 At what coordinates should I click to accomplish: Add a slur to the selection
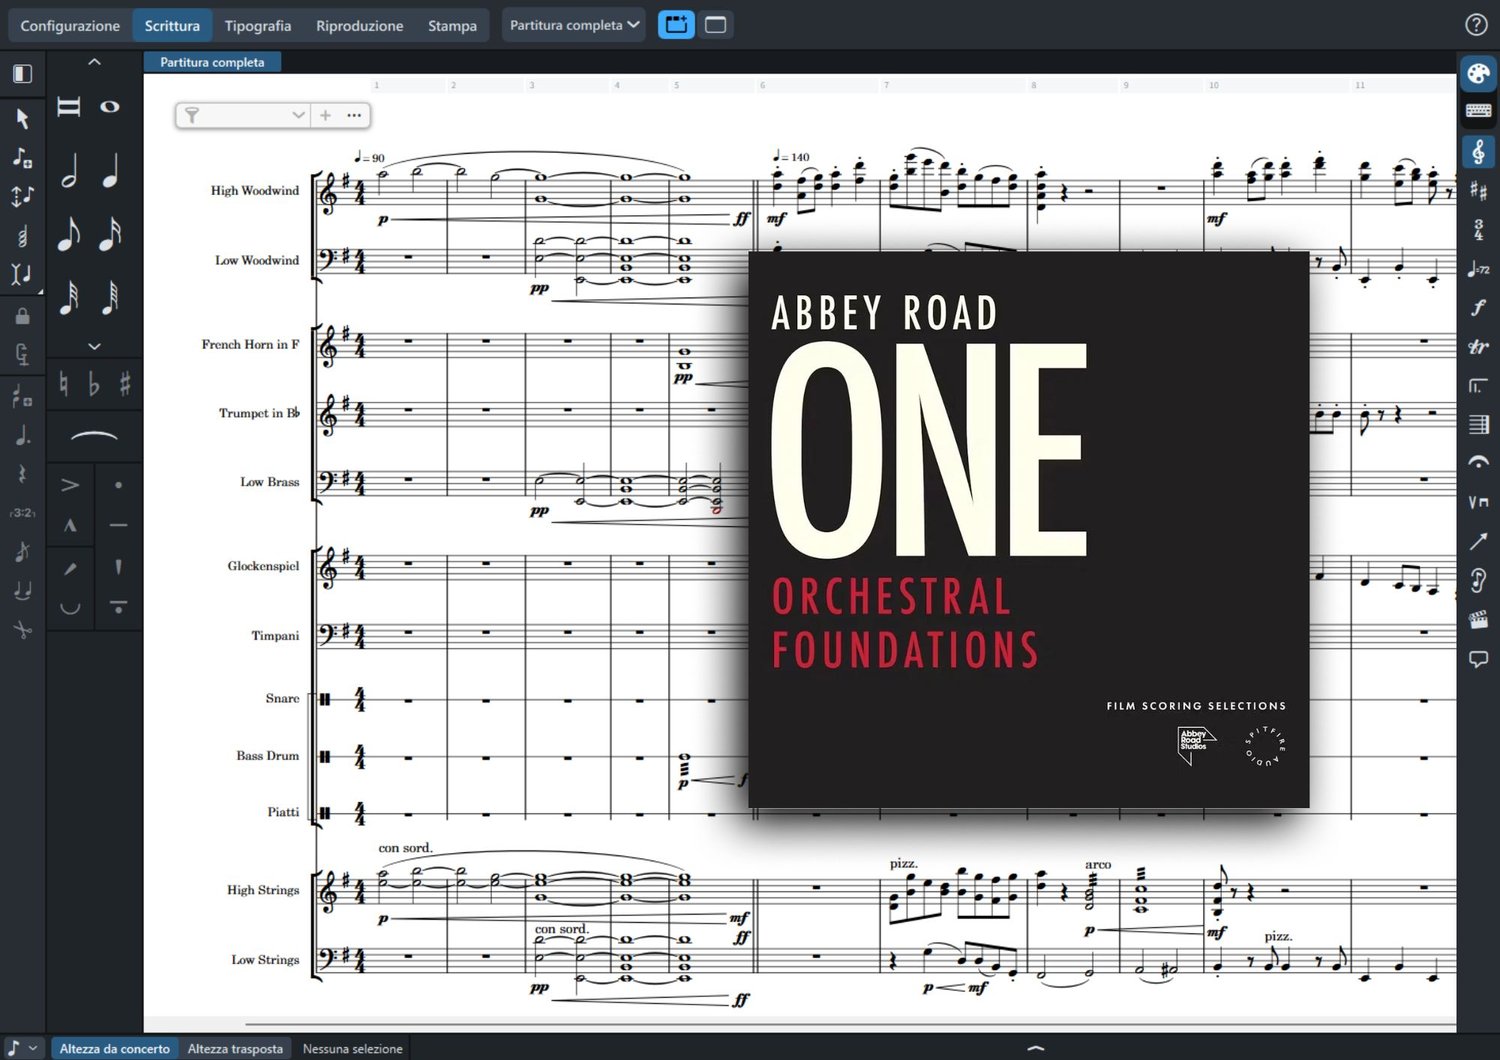[x=94, y=436]
